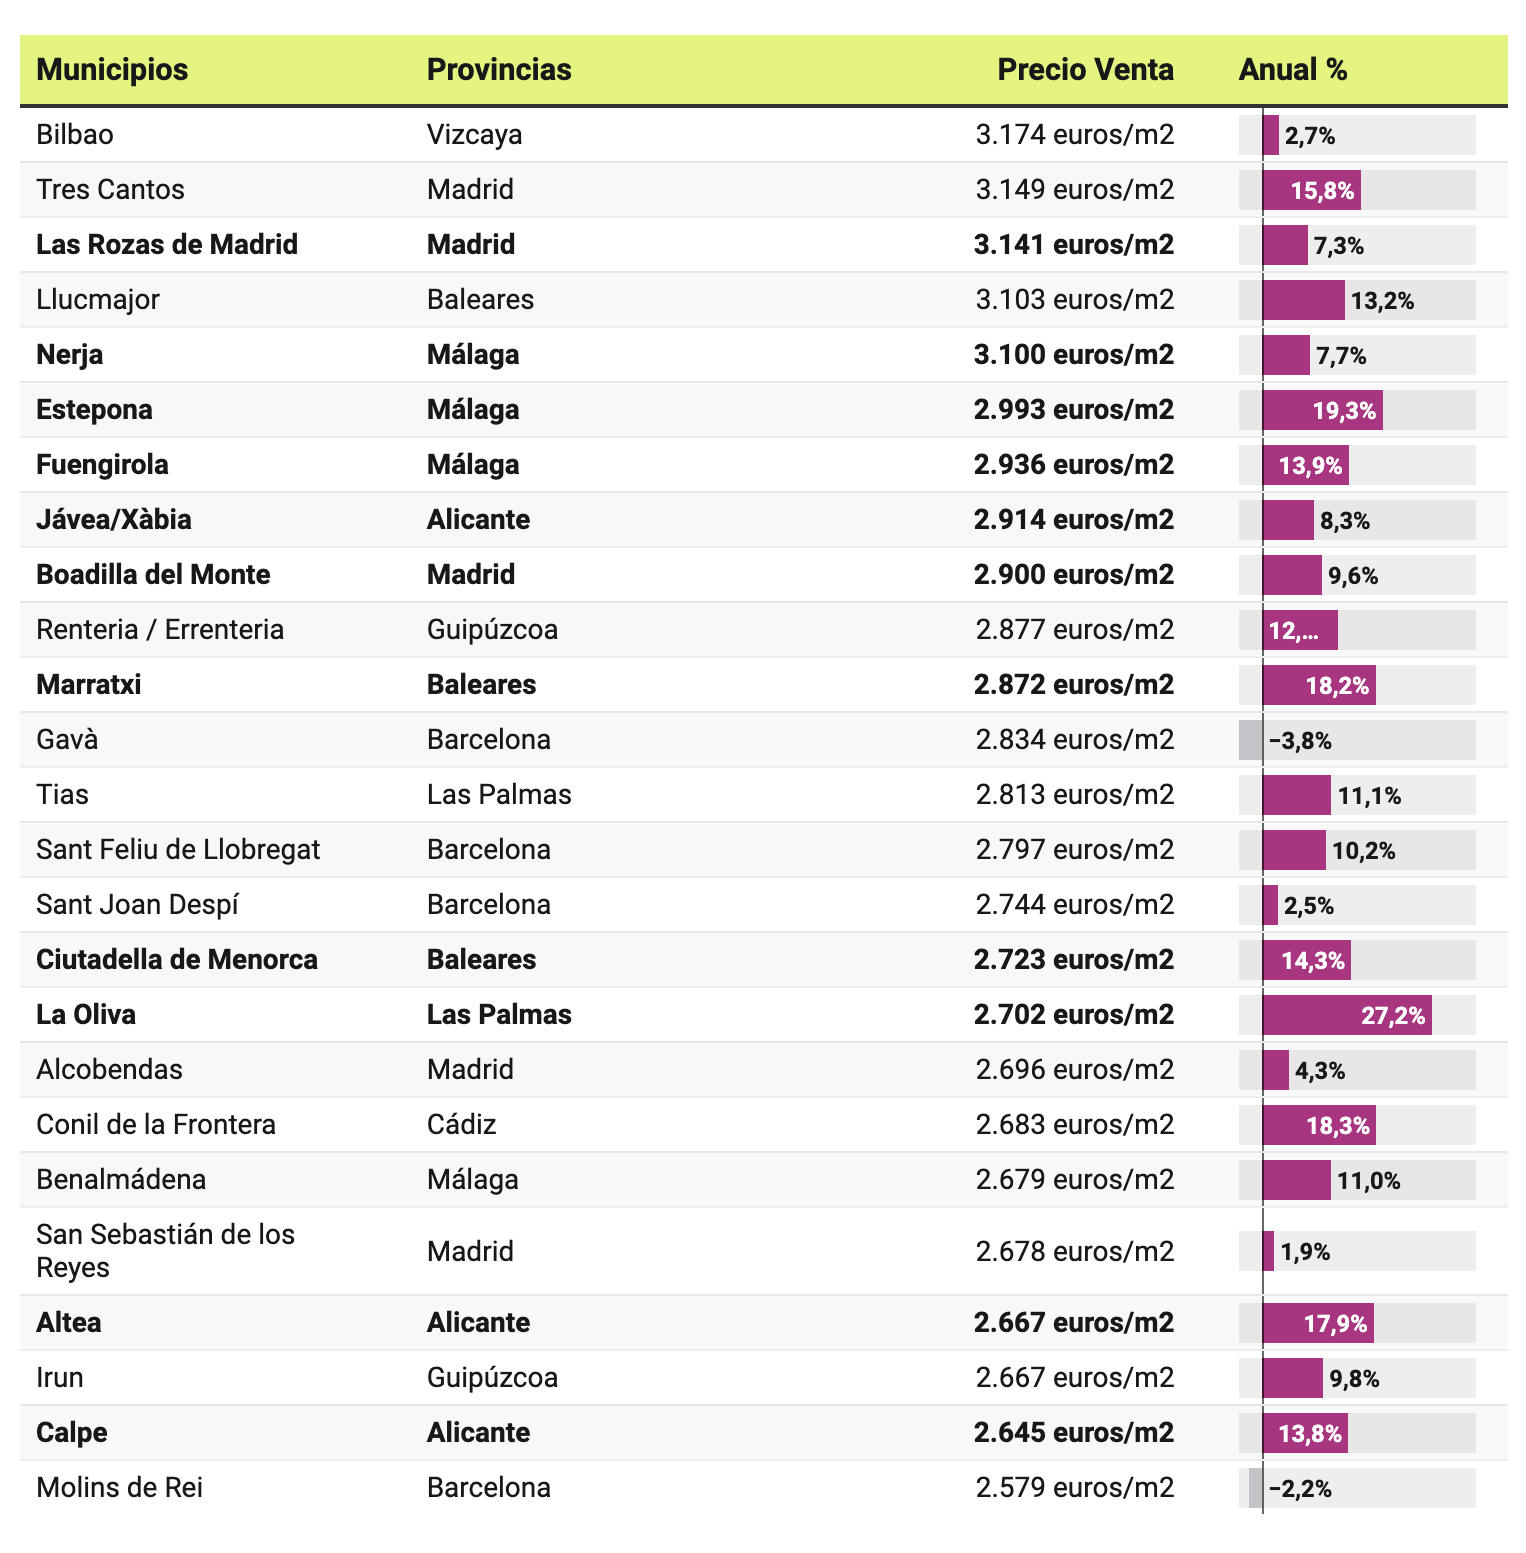Click the Las Rozas de Madrid row name
Screen dimensions: 1526x1553
click(167, 245)
